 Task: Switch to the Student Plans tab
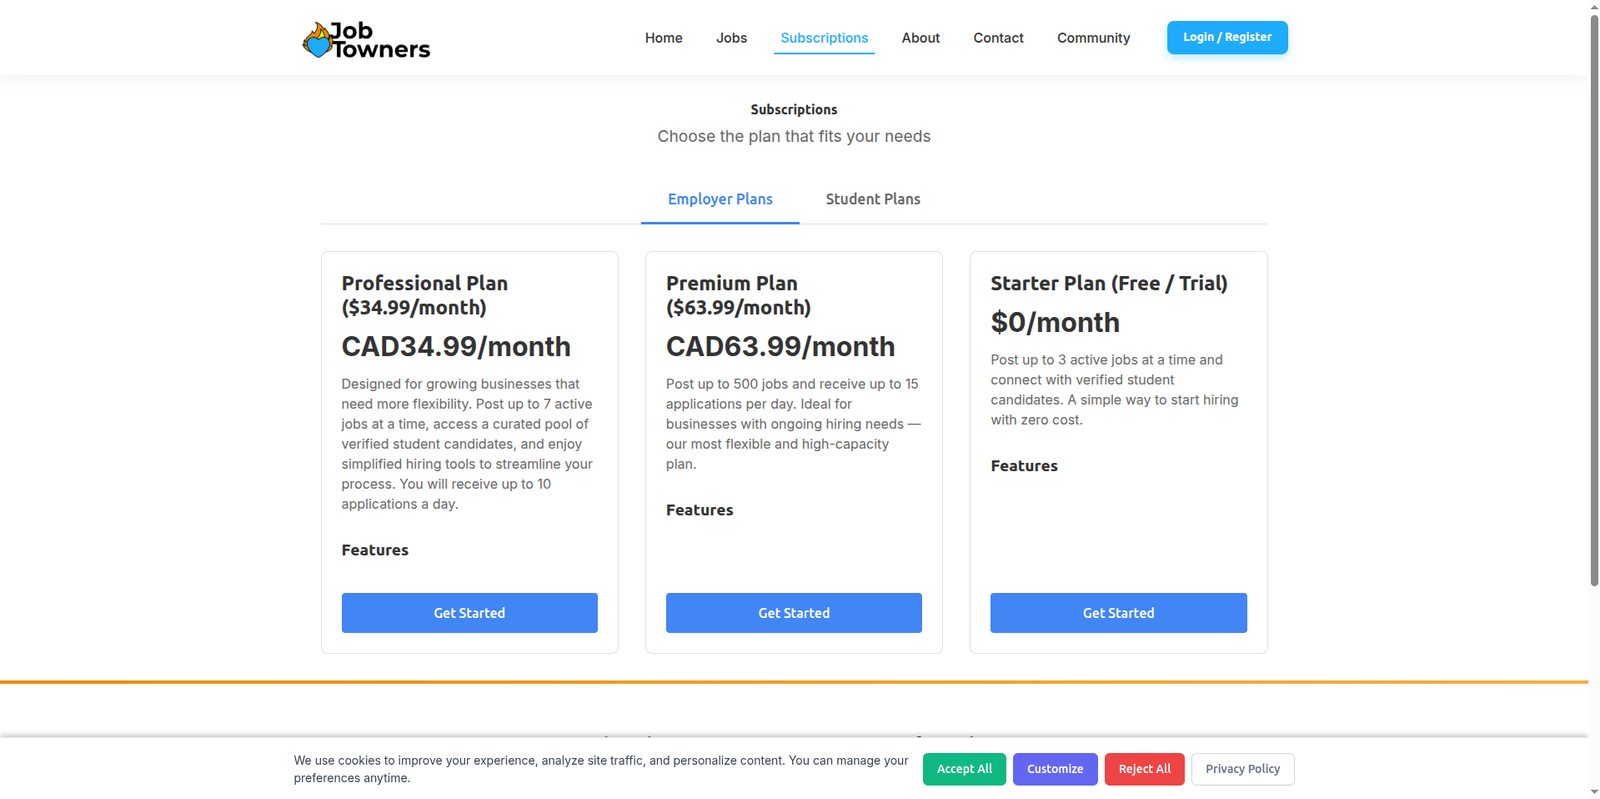[873, 199]
